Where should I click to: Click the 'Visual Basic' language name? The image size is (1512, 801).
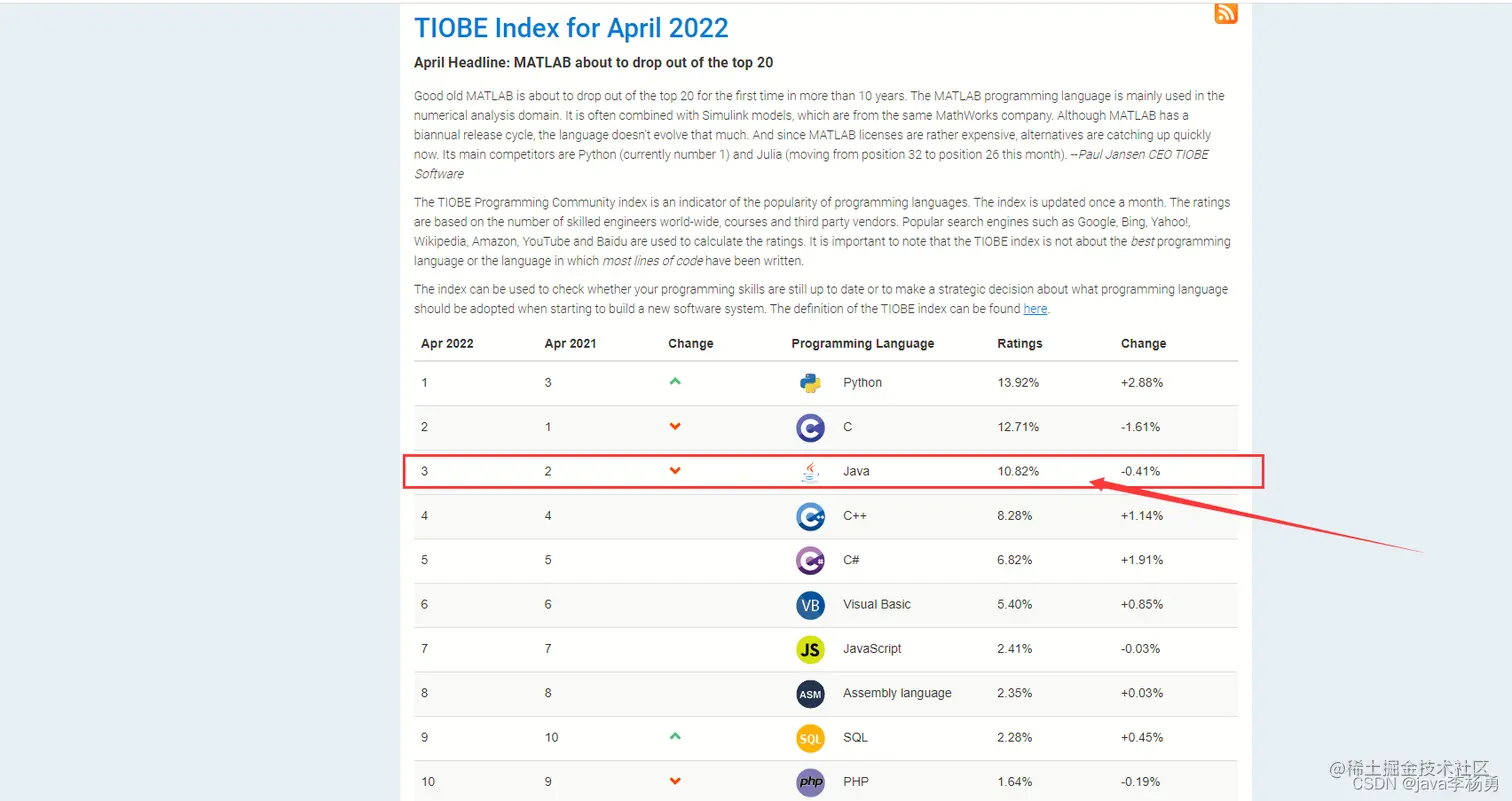[877, 604]
